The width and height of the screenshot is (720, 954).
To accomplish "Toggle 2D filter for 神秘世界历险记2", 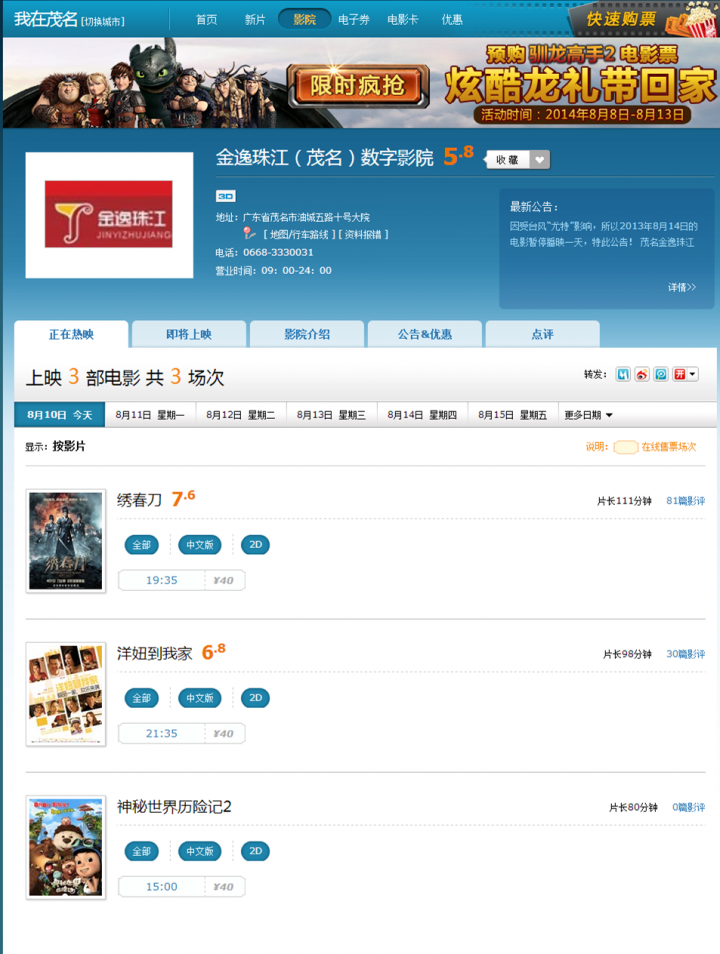I will 256,851.
